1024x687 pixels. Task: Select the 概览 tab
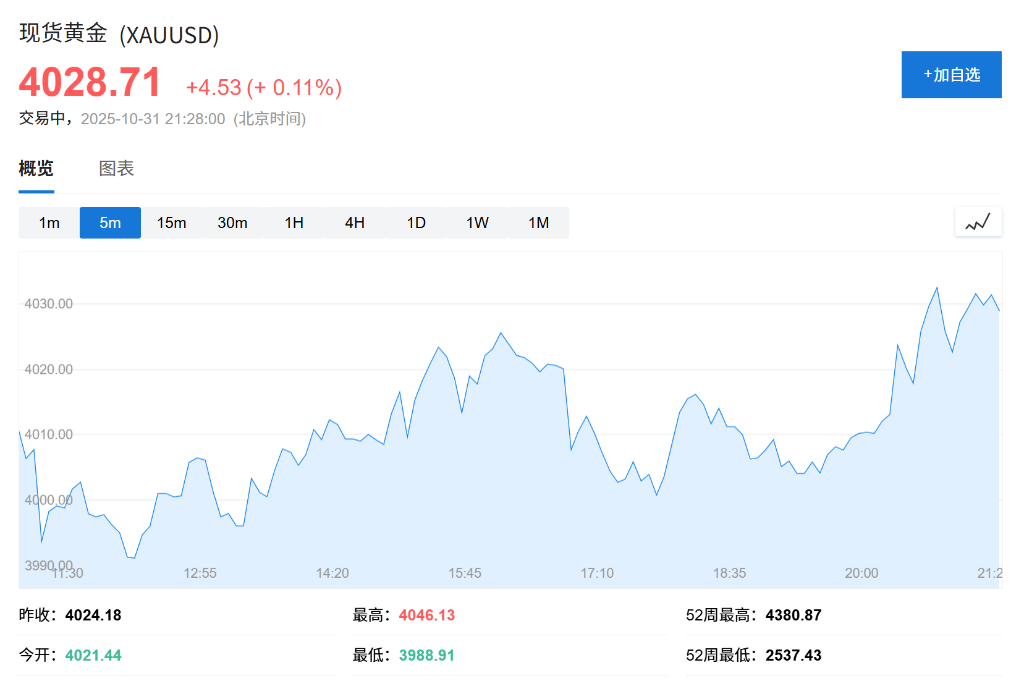tap(35, 167)
